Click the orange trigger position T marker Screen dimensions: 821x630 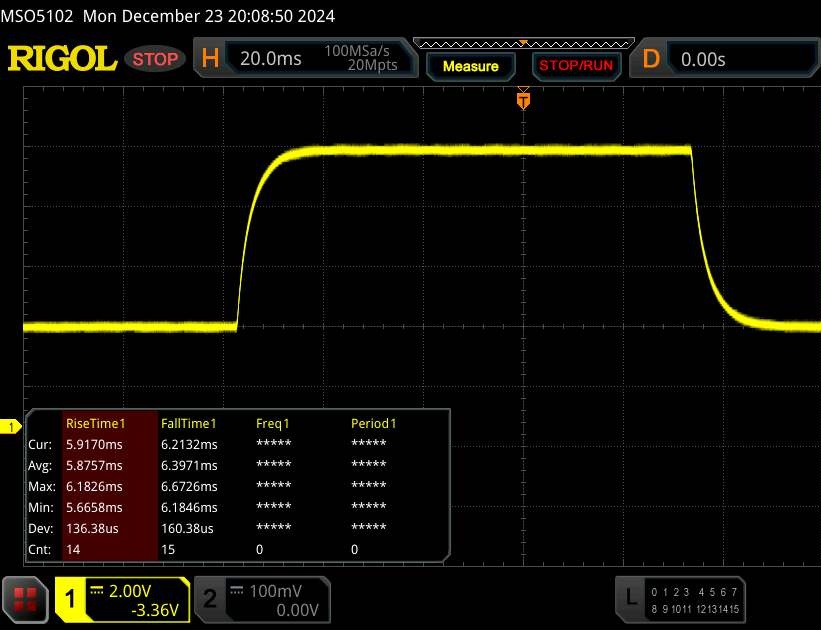pyautogui.click(x=523, y=100)
